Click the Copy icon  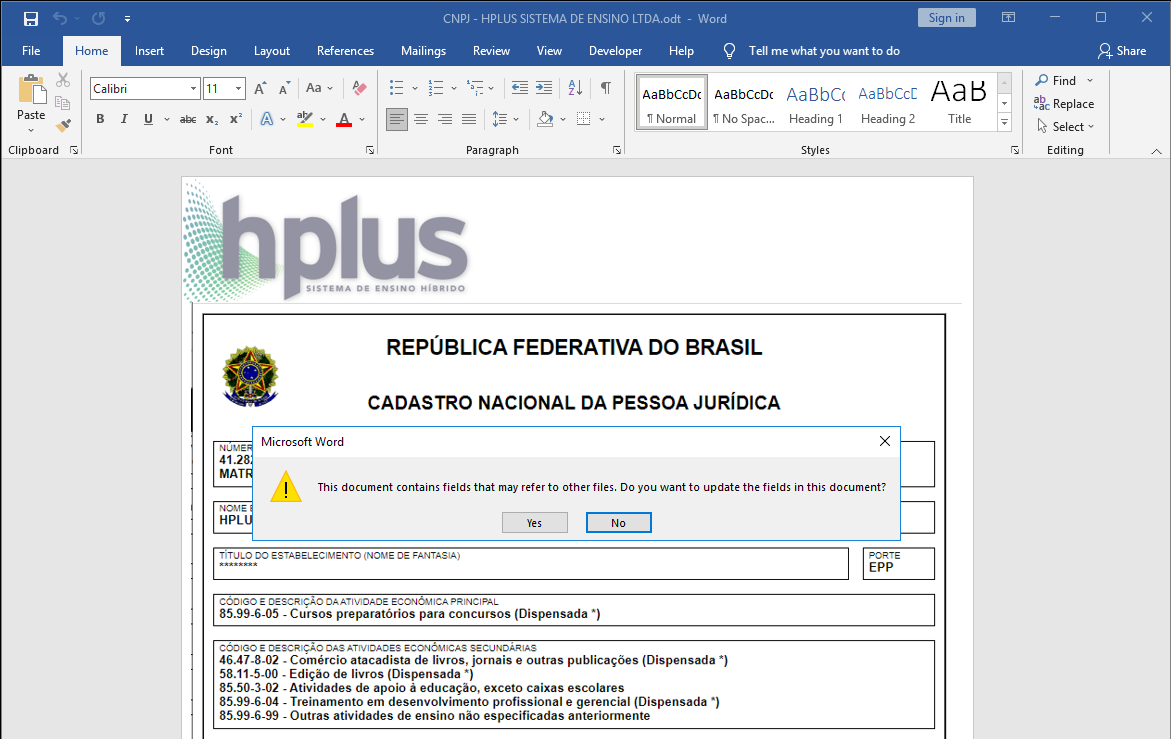coord(63,103)
